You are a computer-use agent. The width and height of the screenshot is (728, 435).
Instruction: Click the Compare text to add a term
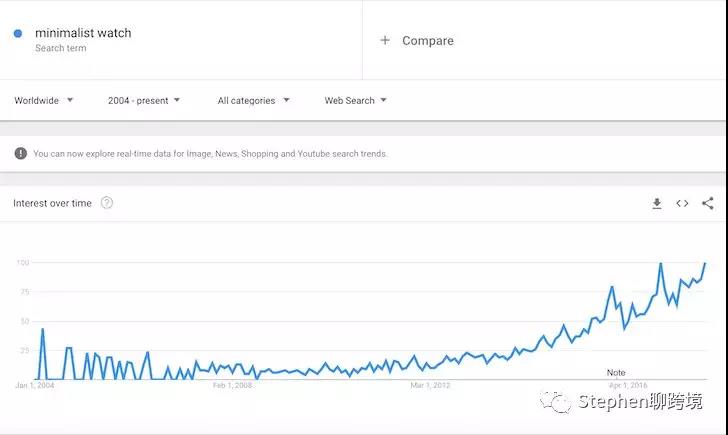click(x=428, y=41)
